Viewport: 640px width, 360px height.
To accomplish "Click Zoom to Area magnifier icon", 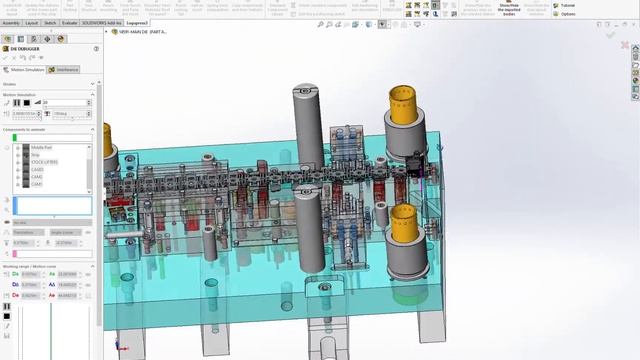I will (329, 24).
